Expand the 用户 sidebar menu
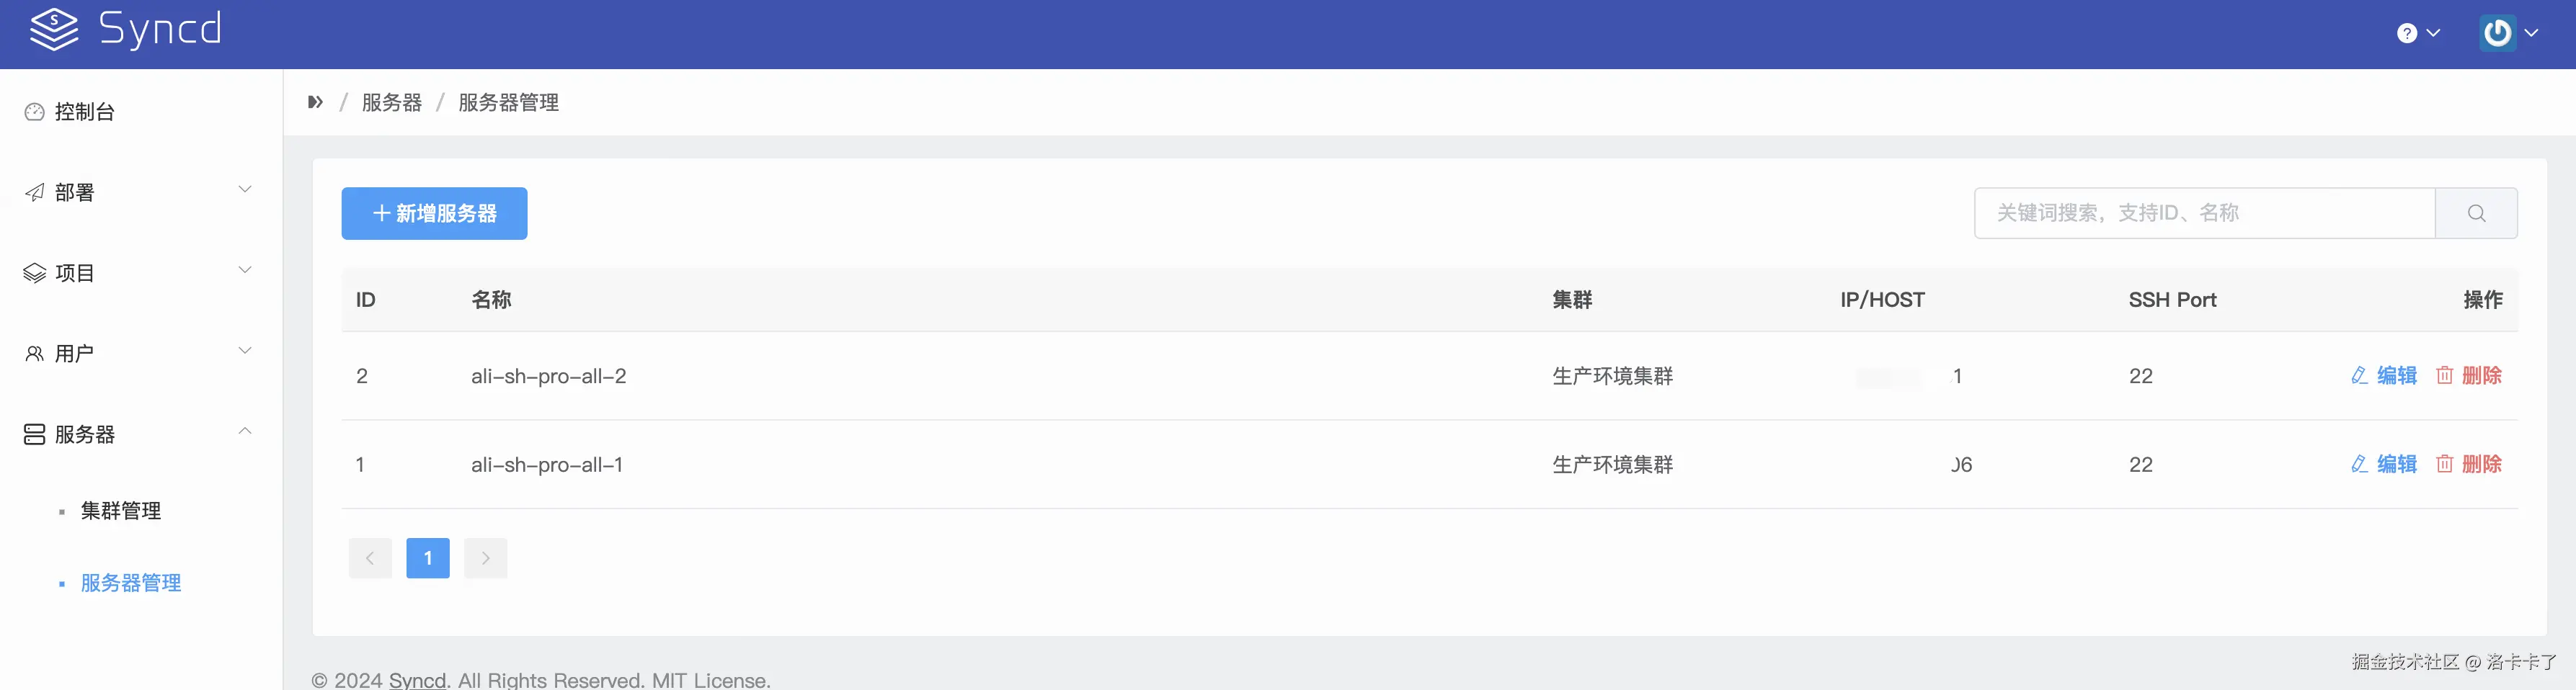 (138, 353)
